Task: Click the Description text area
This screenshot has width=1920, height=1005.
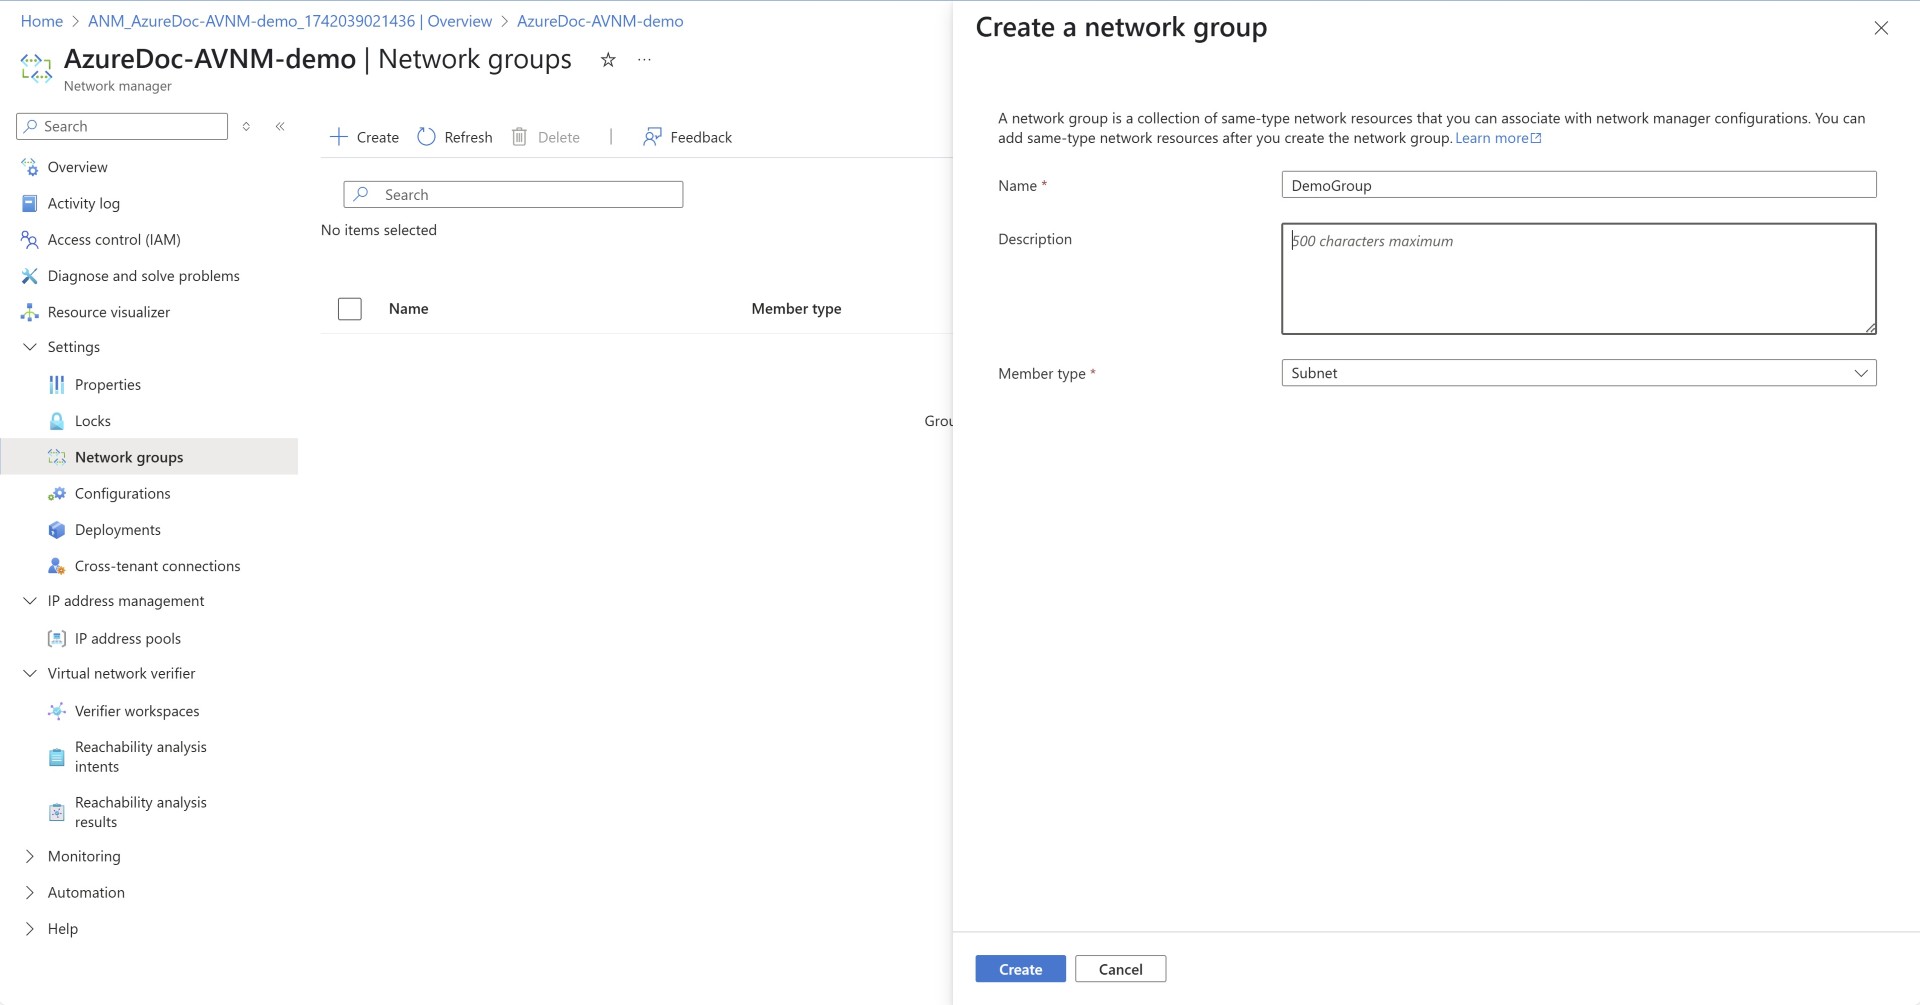Action: tap(1578, 279)
